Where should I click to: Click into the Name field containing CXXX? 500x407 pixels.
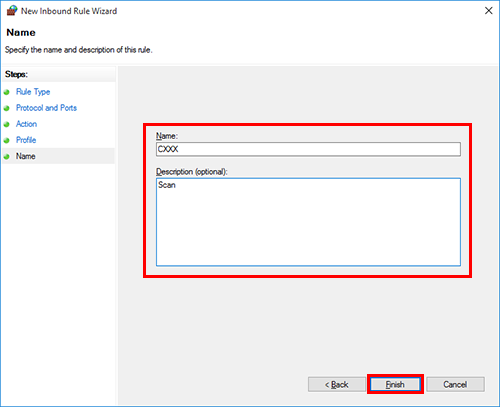(x=308, y=149)
